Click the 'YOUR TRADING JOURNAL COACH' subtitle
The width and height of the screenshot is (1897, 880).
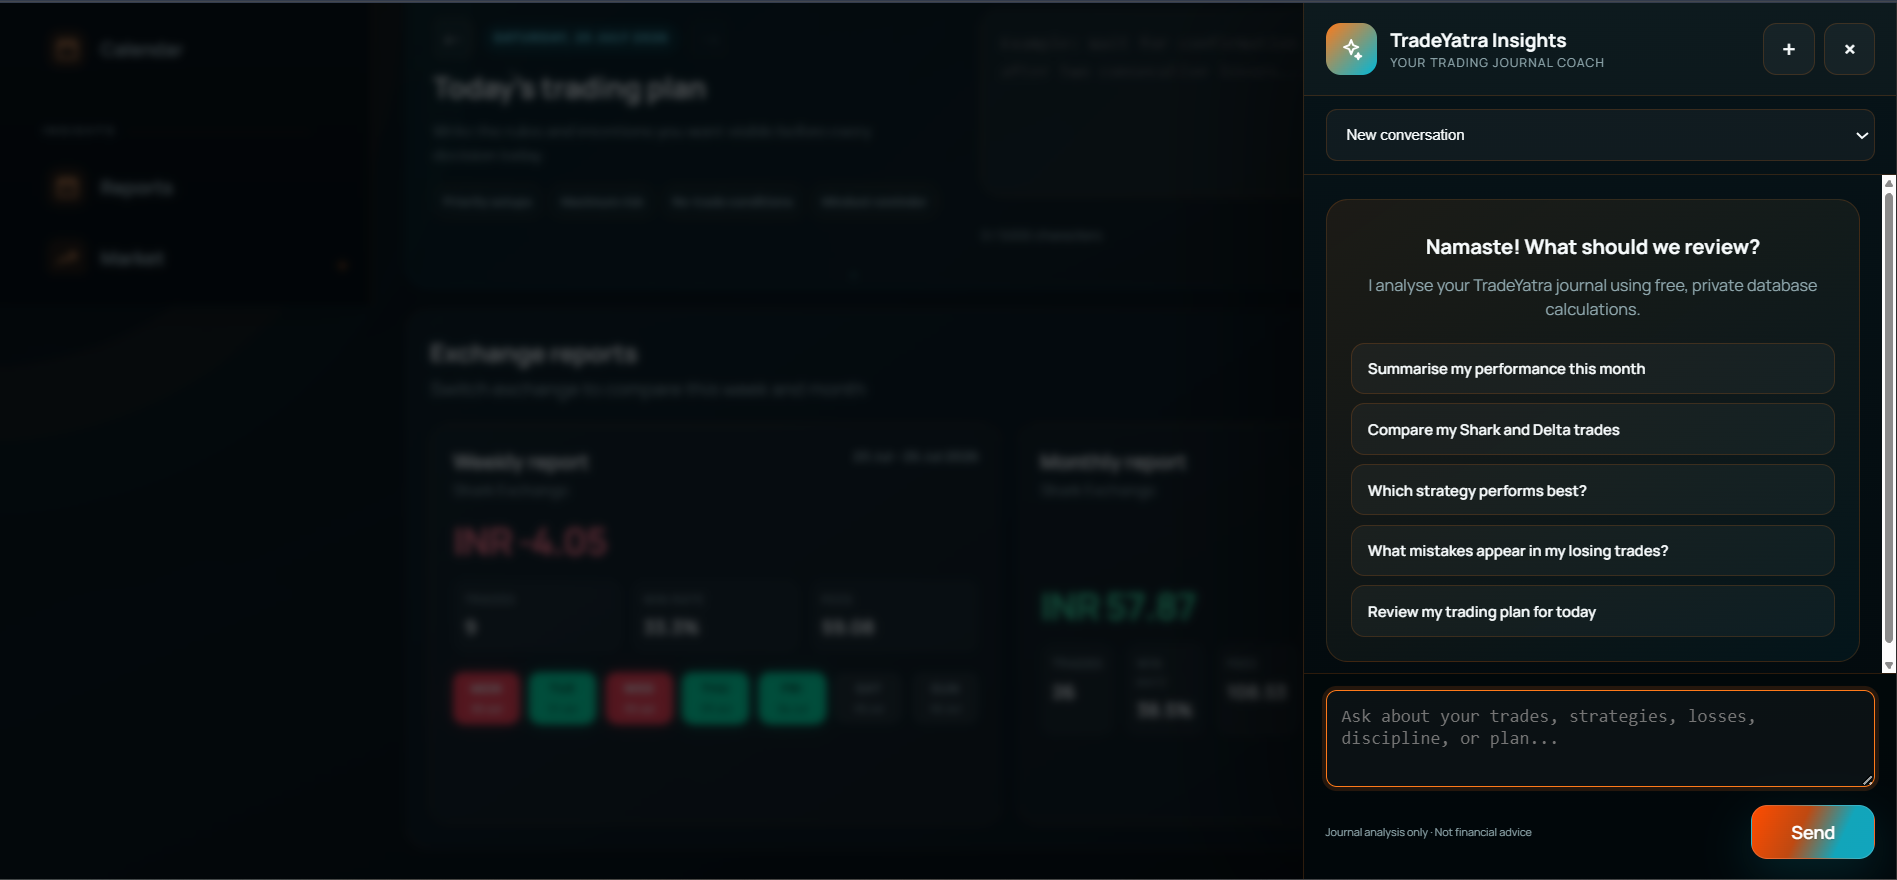pos(1496,63)
